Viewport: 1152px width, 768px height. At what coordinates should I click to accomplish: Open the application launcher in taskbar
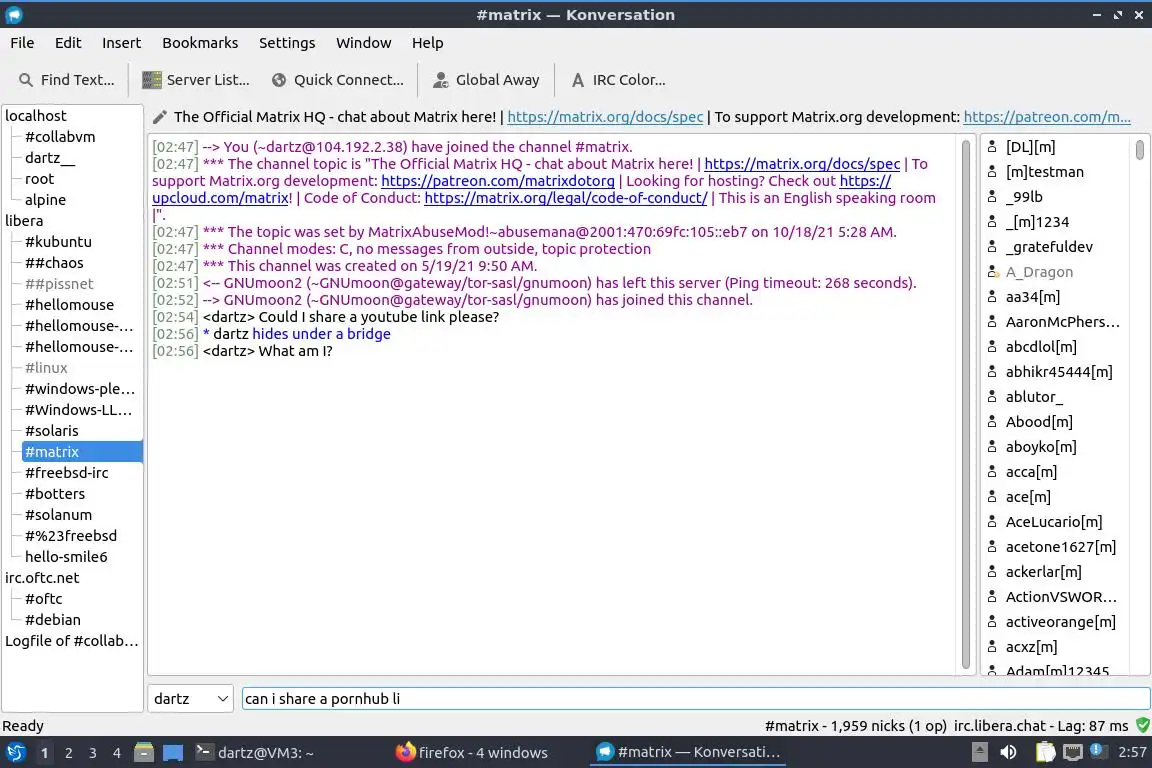(x=15, y=753)
